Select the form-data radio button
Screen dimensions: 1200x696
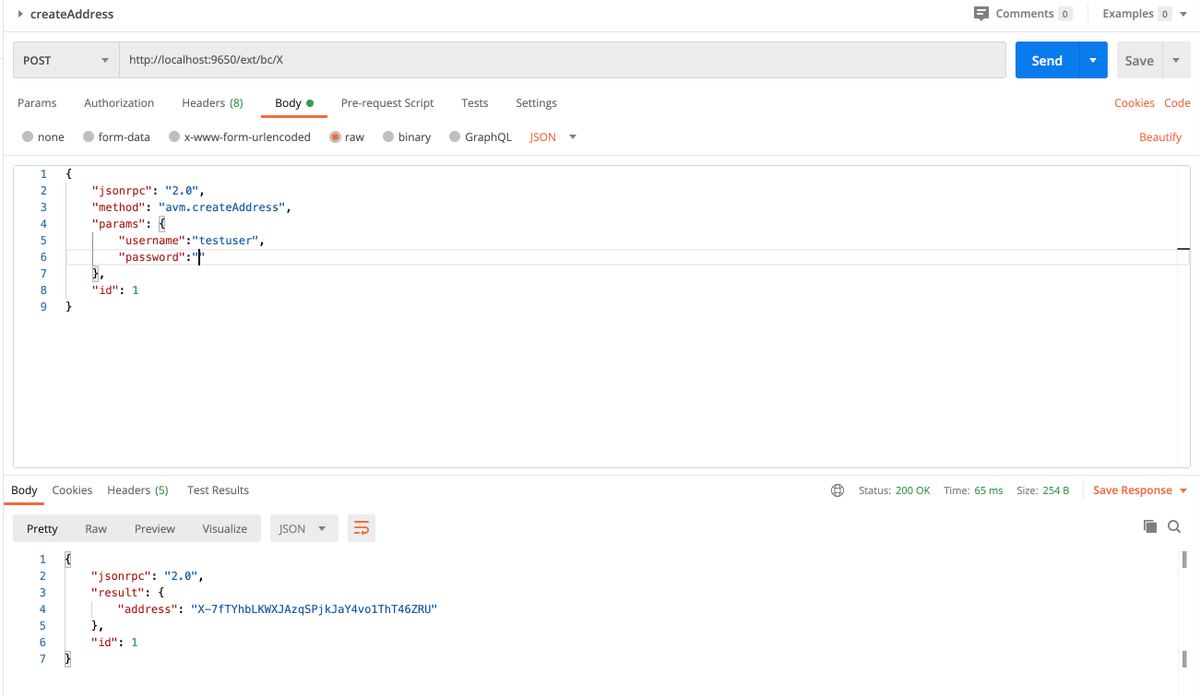(89, 137)
